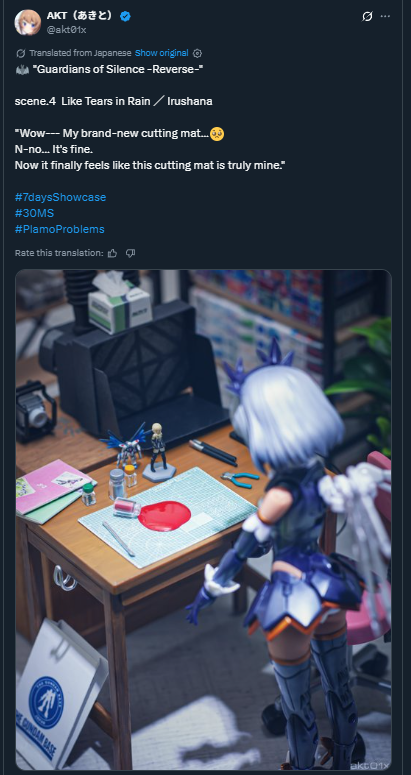Rate translation with thumbs up
The height and width of the screenshot is (775, 411).
click(113, 253)
